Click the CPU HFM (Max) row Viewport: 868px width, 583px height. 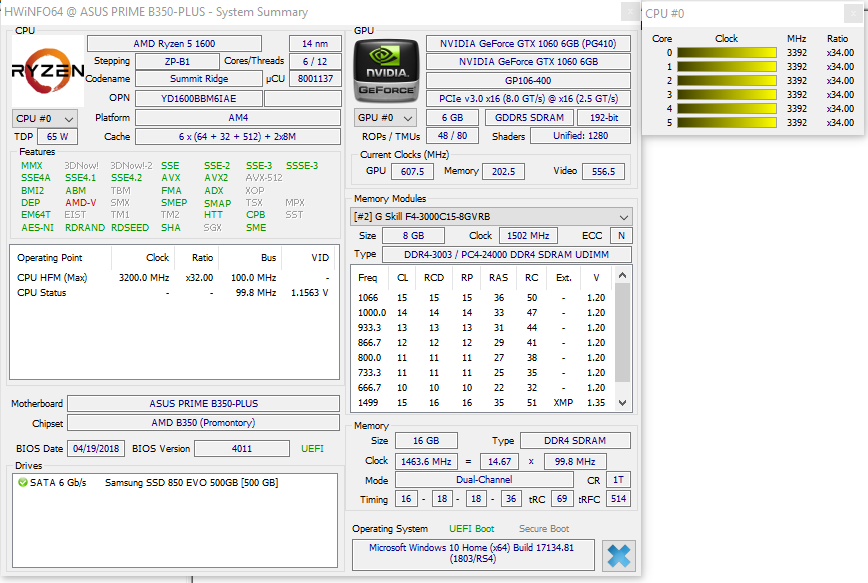pyautogui.click(x=173, y=277)
